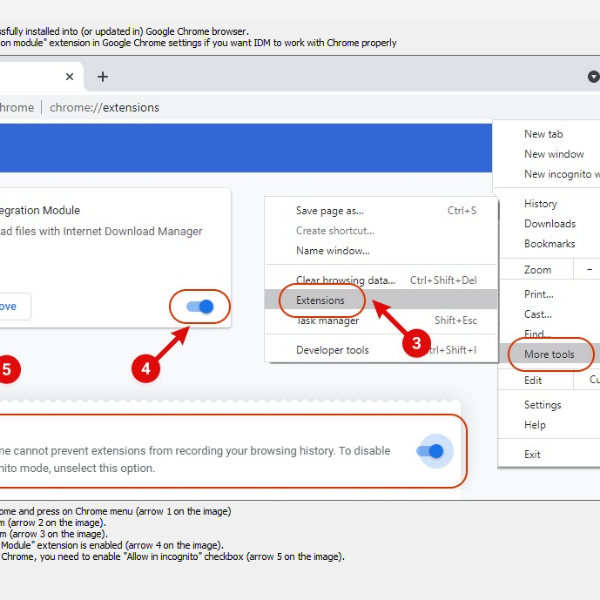Choose Save page as... in submenu
This screenshot has height=600, width=600.
coord(330,211)
